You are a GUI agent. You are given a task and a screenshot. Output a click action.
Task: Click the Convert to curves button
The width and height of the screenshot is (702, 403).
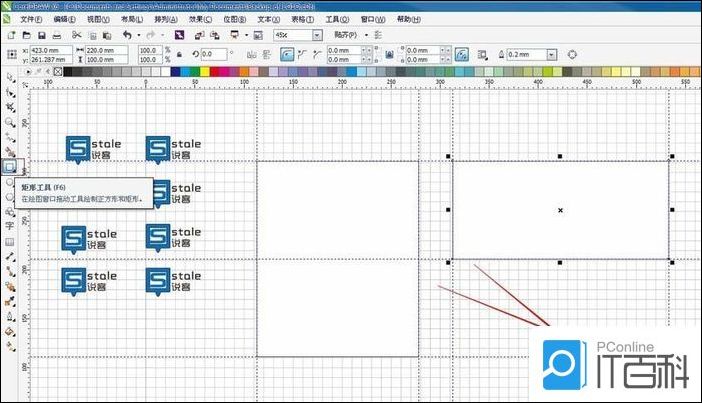pyautogui.click(x=572, y=55)
